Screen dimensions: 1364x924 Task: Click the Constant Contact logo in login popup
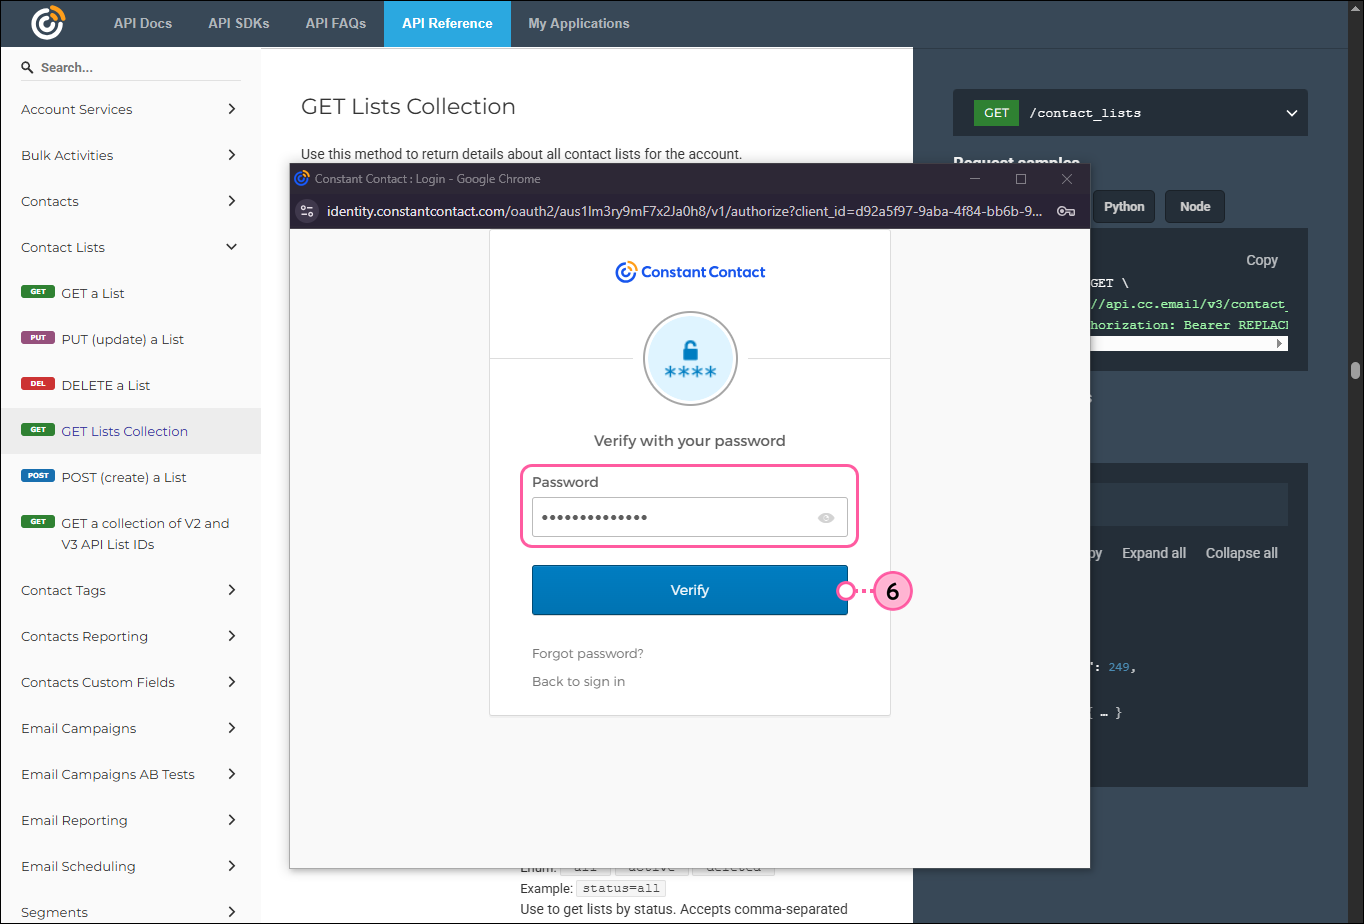click(690, 272)
